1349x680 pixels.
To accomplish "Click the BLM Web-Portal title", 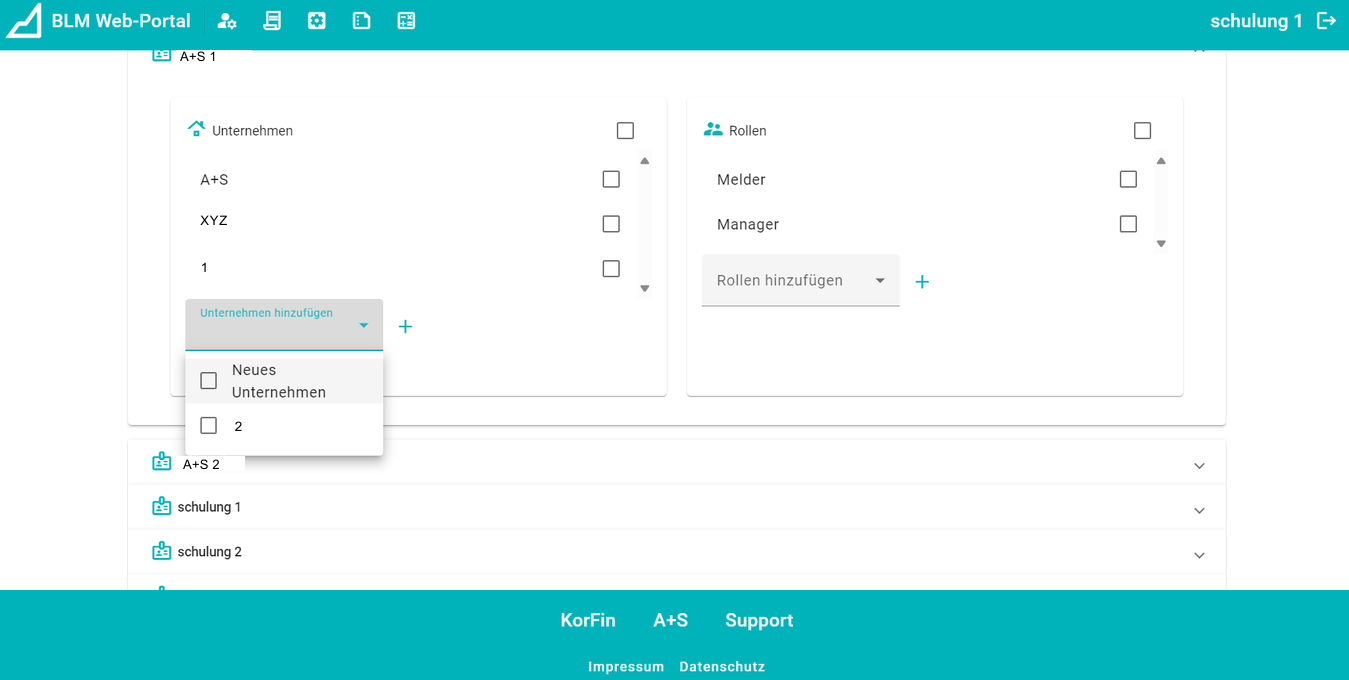I will click(121, 21).
